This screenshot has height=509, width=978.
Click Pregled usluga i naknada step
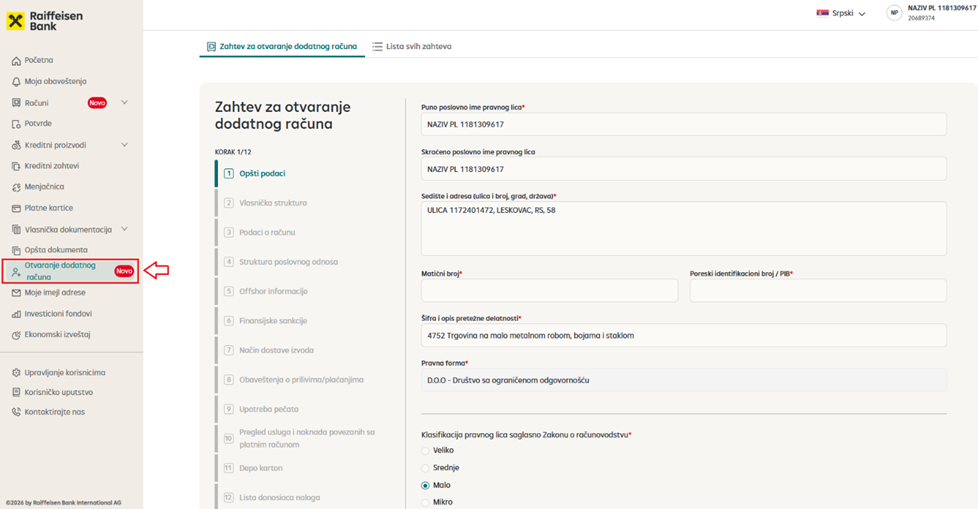click(307, 439)
